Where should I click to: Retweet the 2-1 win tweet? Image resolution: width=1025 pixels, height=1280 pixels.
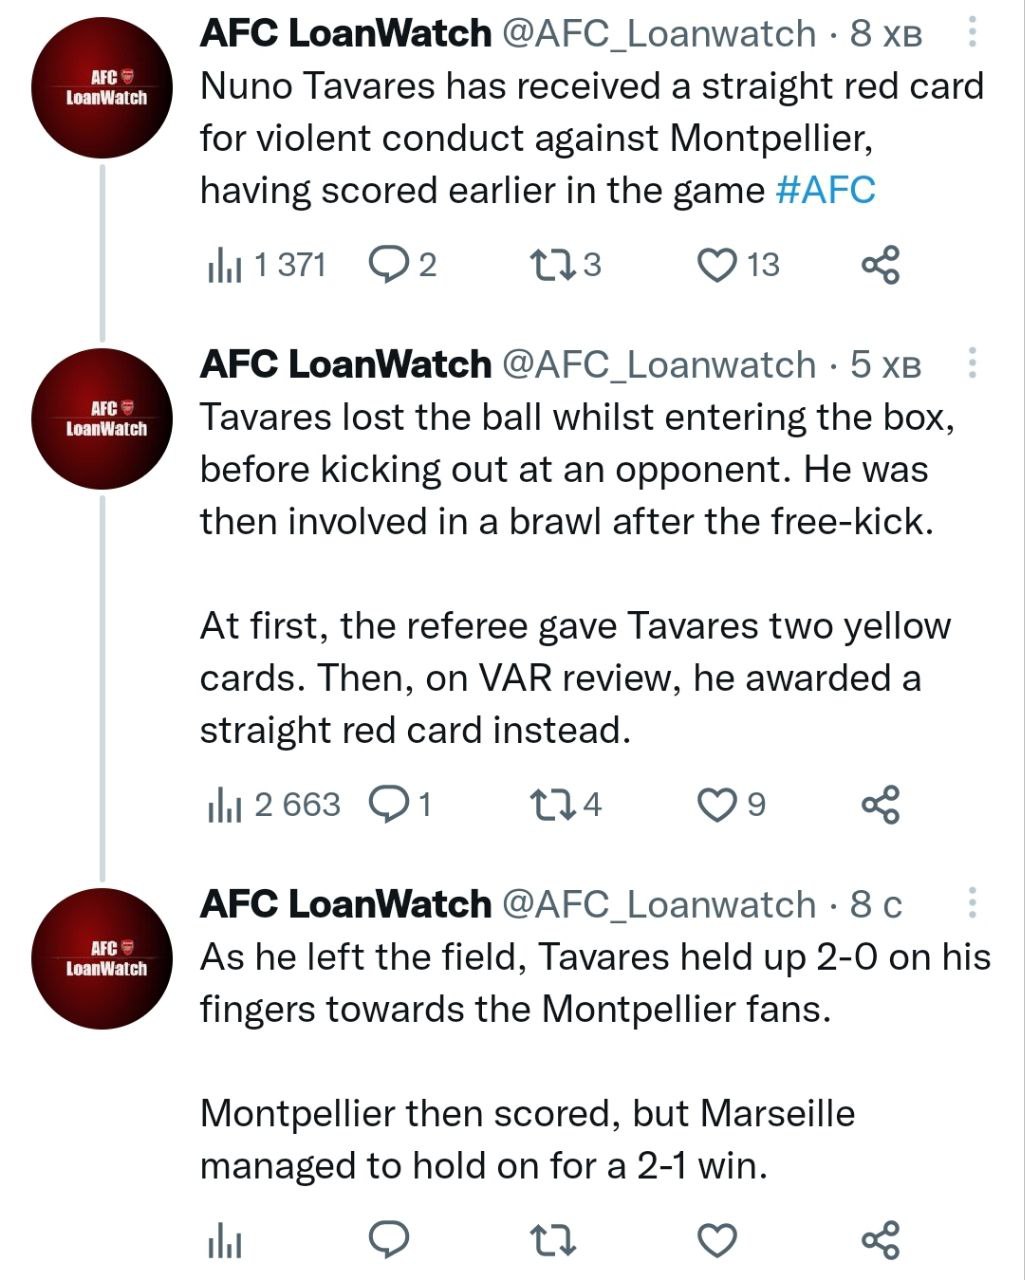point(551,1241)
